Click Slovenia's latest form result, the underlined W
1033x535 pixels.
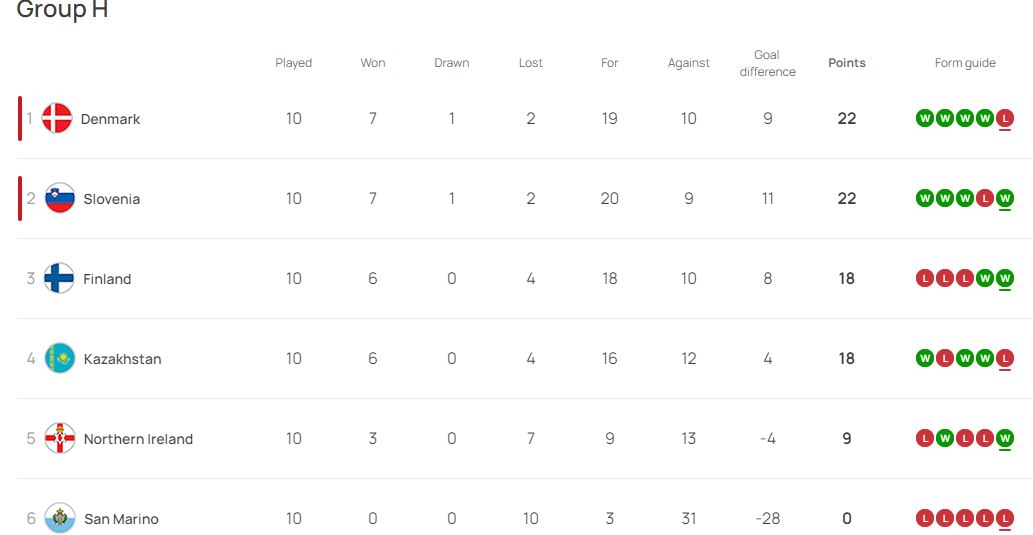(1005, 199)
